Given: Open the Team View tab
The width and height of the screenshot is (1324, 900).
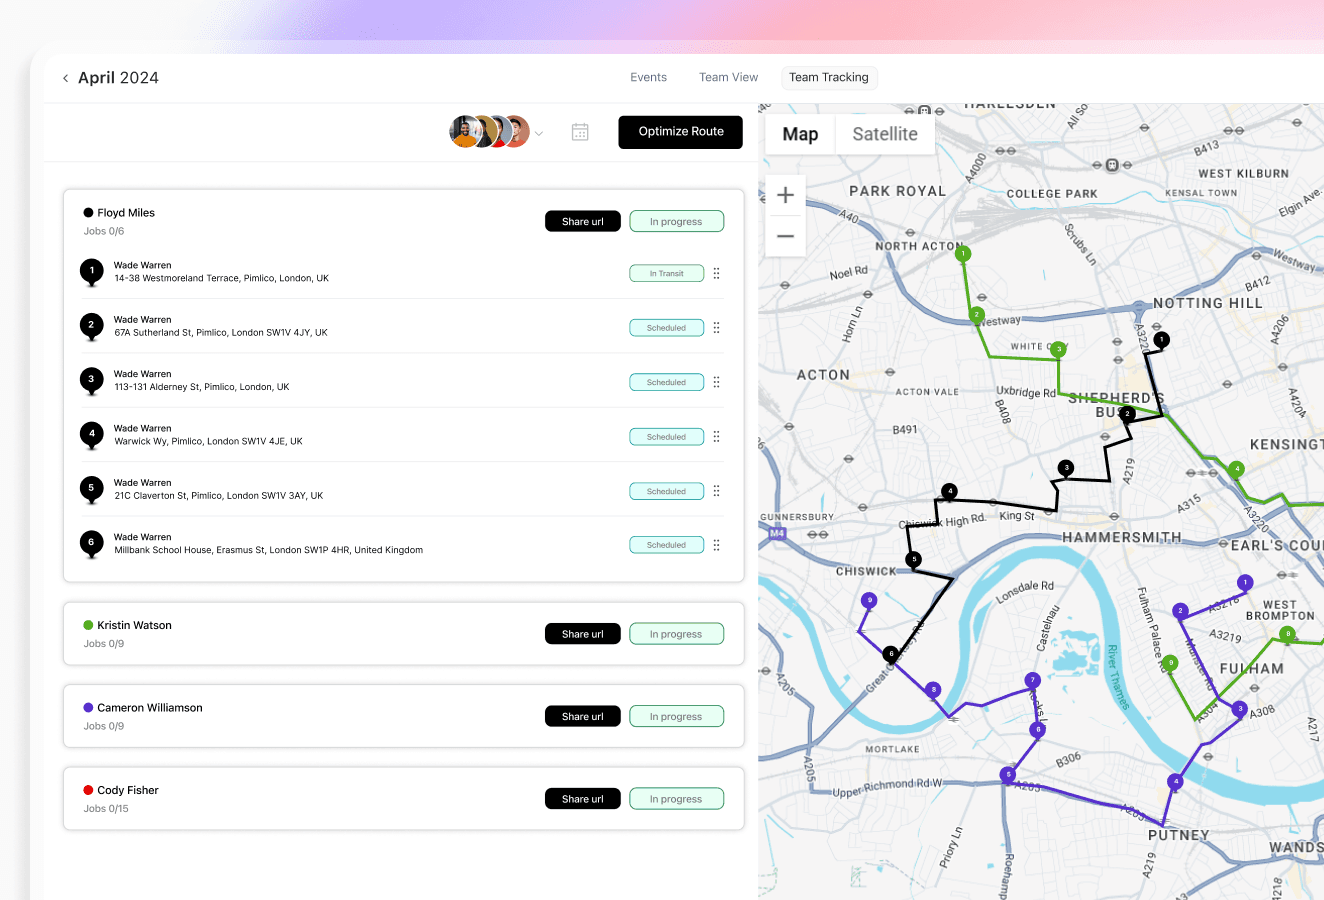Looking at the screenshot, I should 728,77.
